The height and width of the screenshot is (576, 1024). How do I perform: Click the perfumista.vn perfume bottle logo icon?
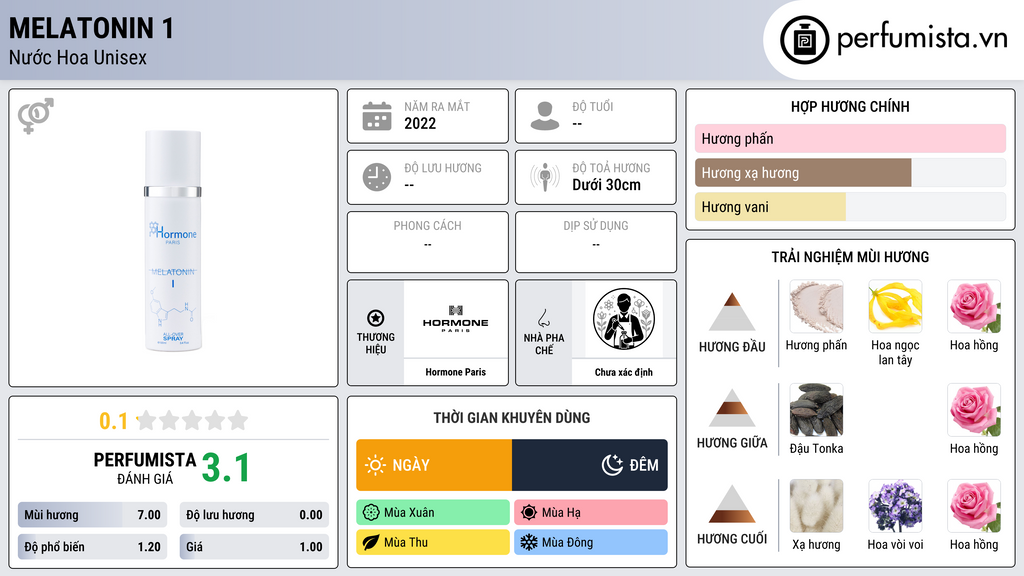pos(804,40)
